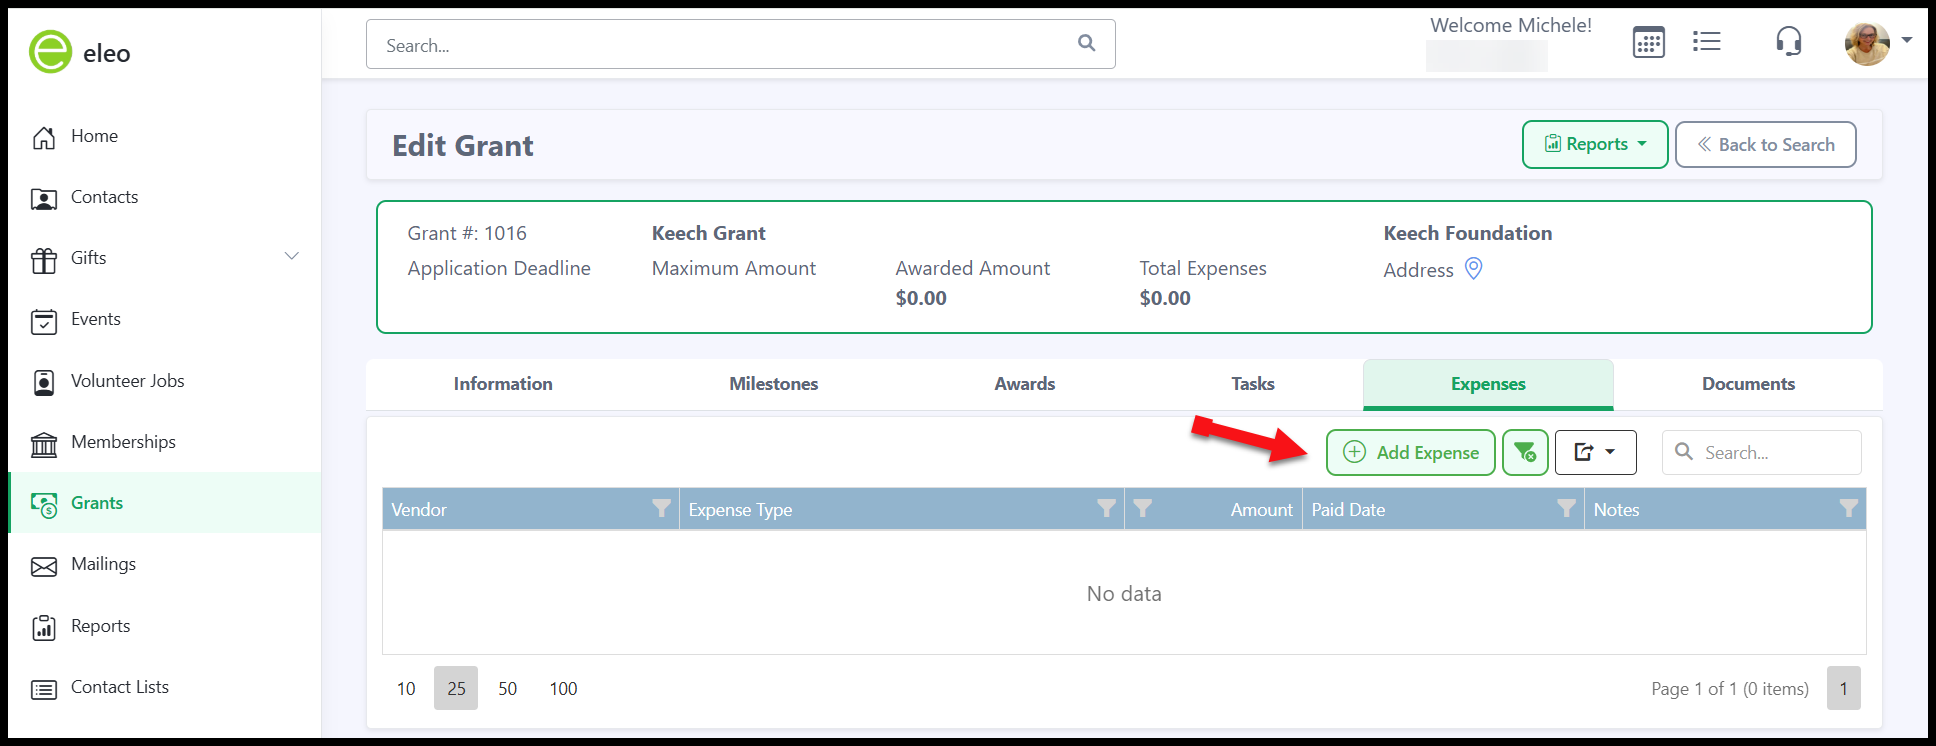Image resolution: width=1936 pixels, height=746 pixels.
Task: Switch to the Tasks tab
Action: (1253, 384)
